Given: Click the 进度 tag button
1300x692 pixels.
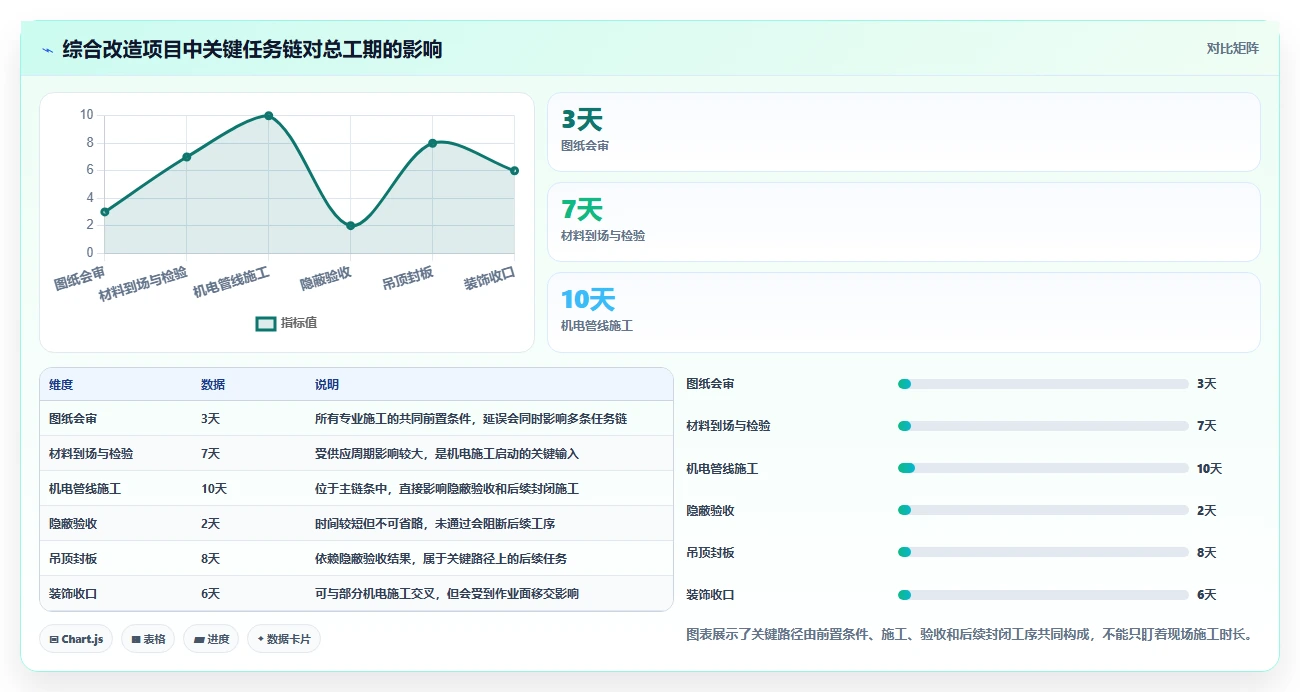Looking at the screenshot, I should [211, 639].
